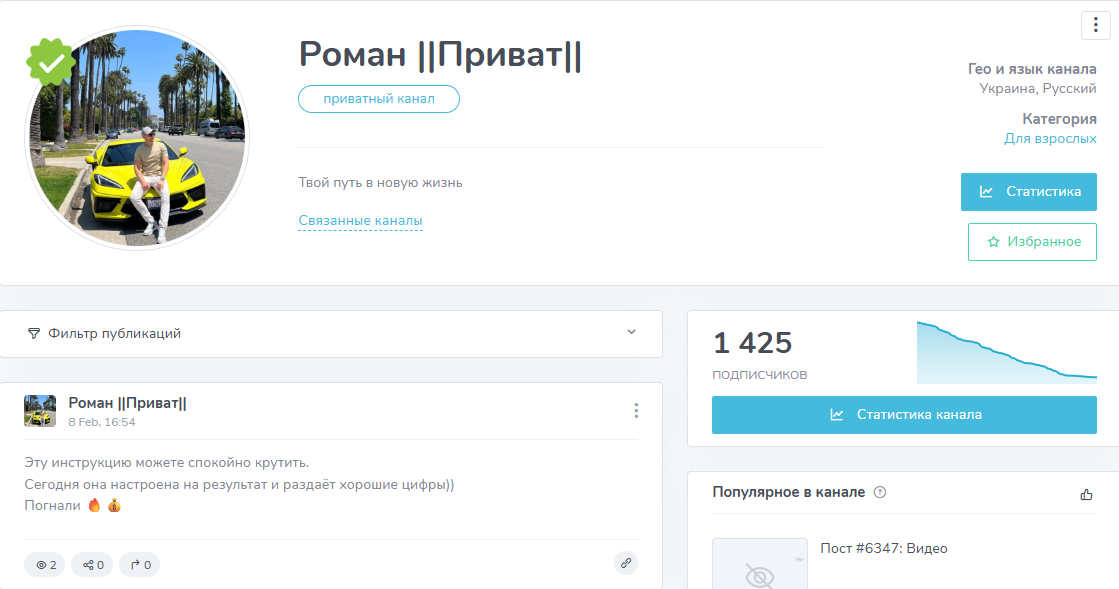Screen dimensions: 1119x589
Task: Click the post shares counter
Action: coord(93,565)
